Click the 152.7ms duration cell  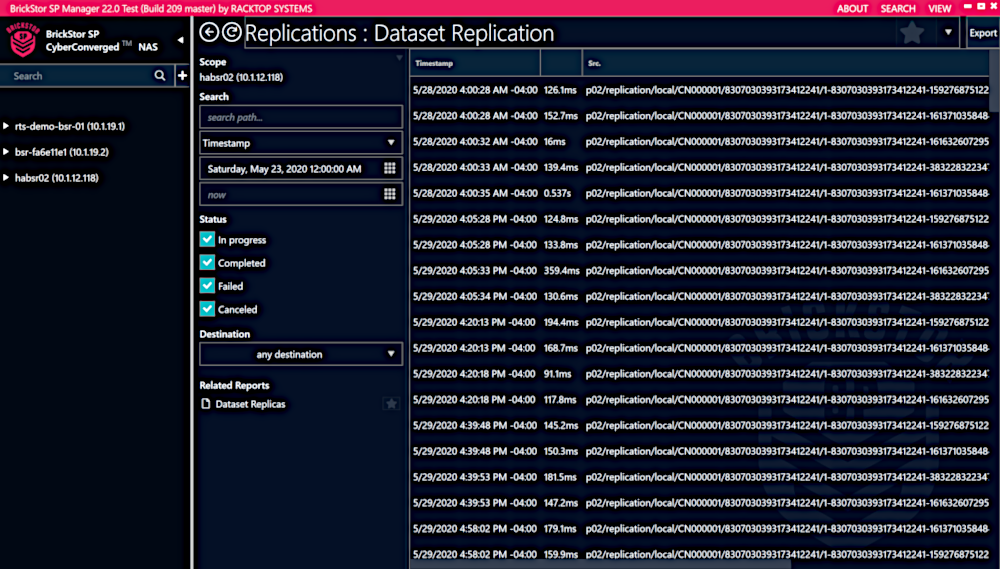[561, 115]
